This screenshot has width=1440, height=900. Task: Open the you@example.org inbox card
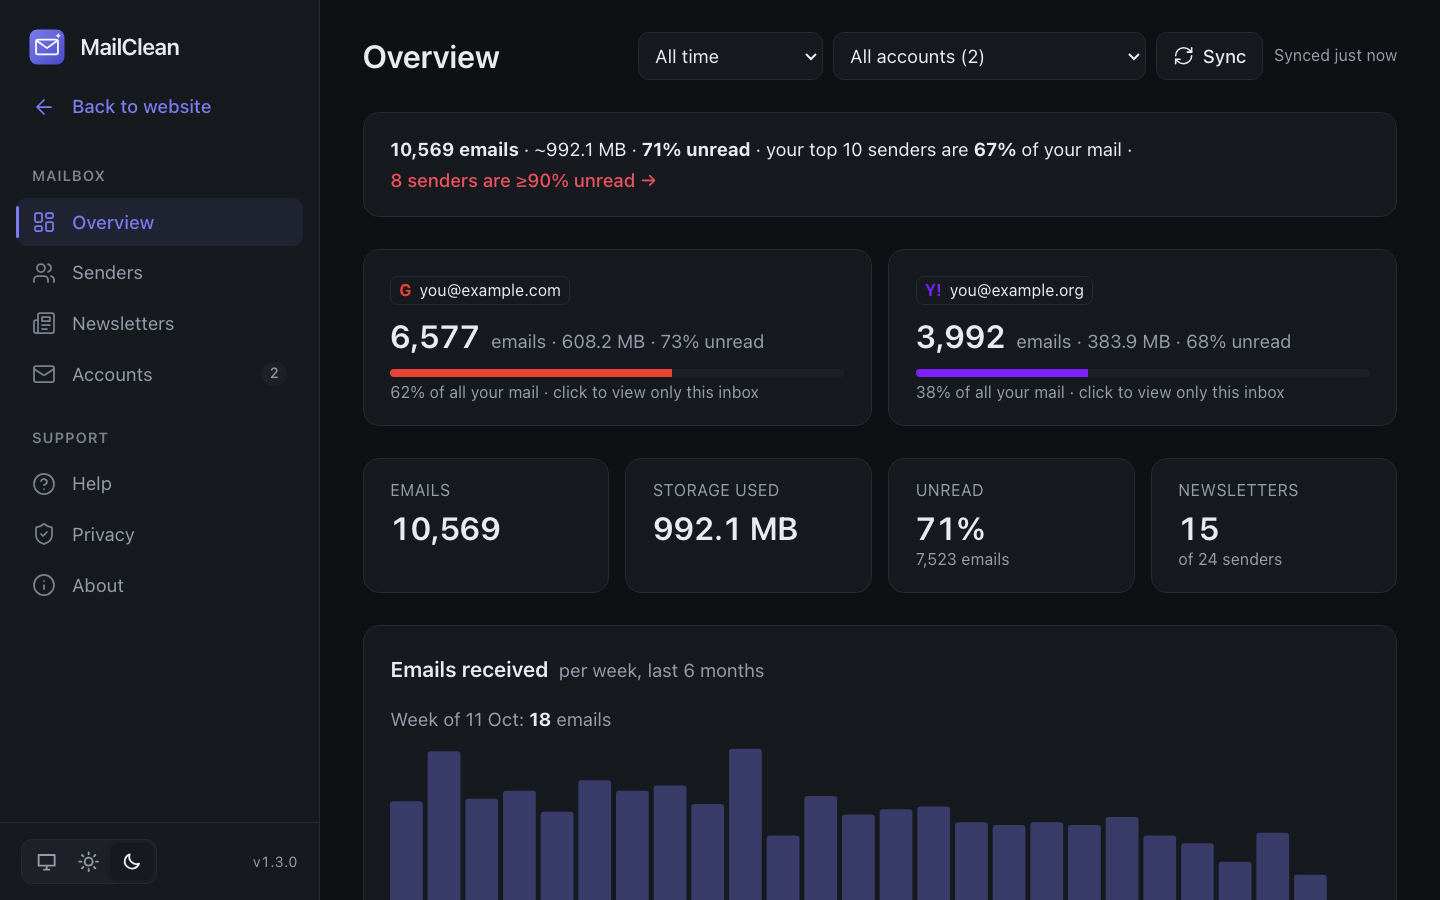[x=1142, y=338]
